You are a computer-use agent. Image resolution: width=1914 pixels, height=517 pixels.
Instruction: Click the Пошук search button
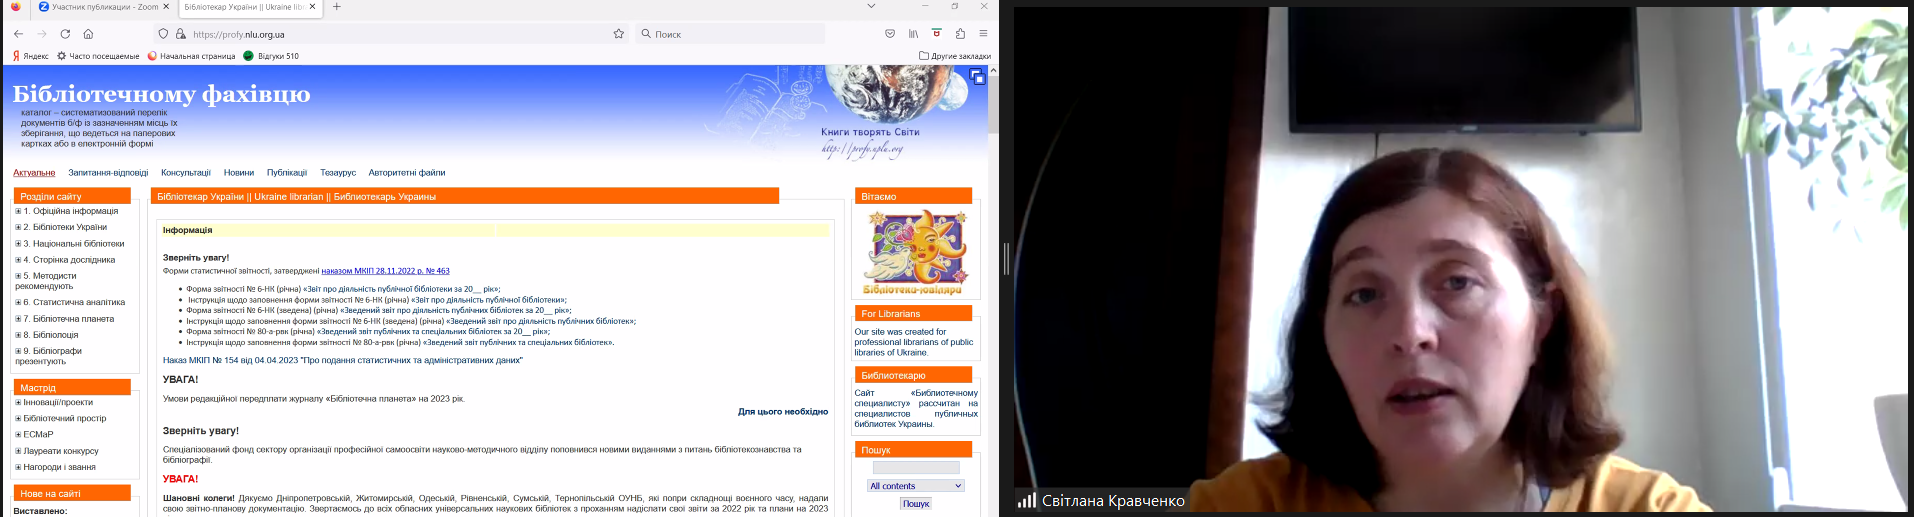point(916,504)
